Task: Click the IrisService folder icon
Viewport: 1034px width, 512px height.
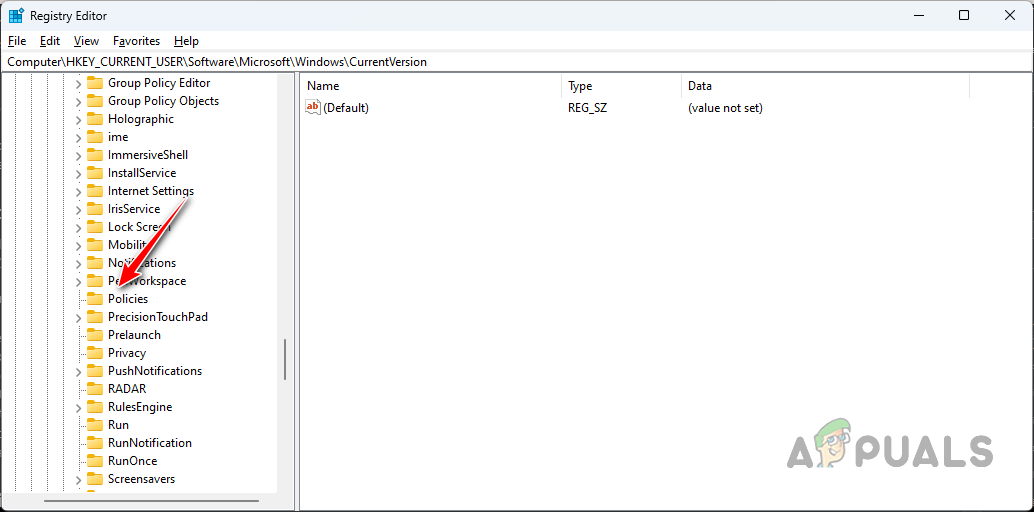Action: 96,208
